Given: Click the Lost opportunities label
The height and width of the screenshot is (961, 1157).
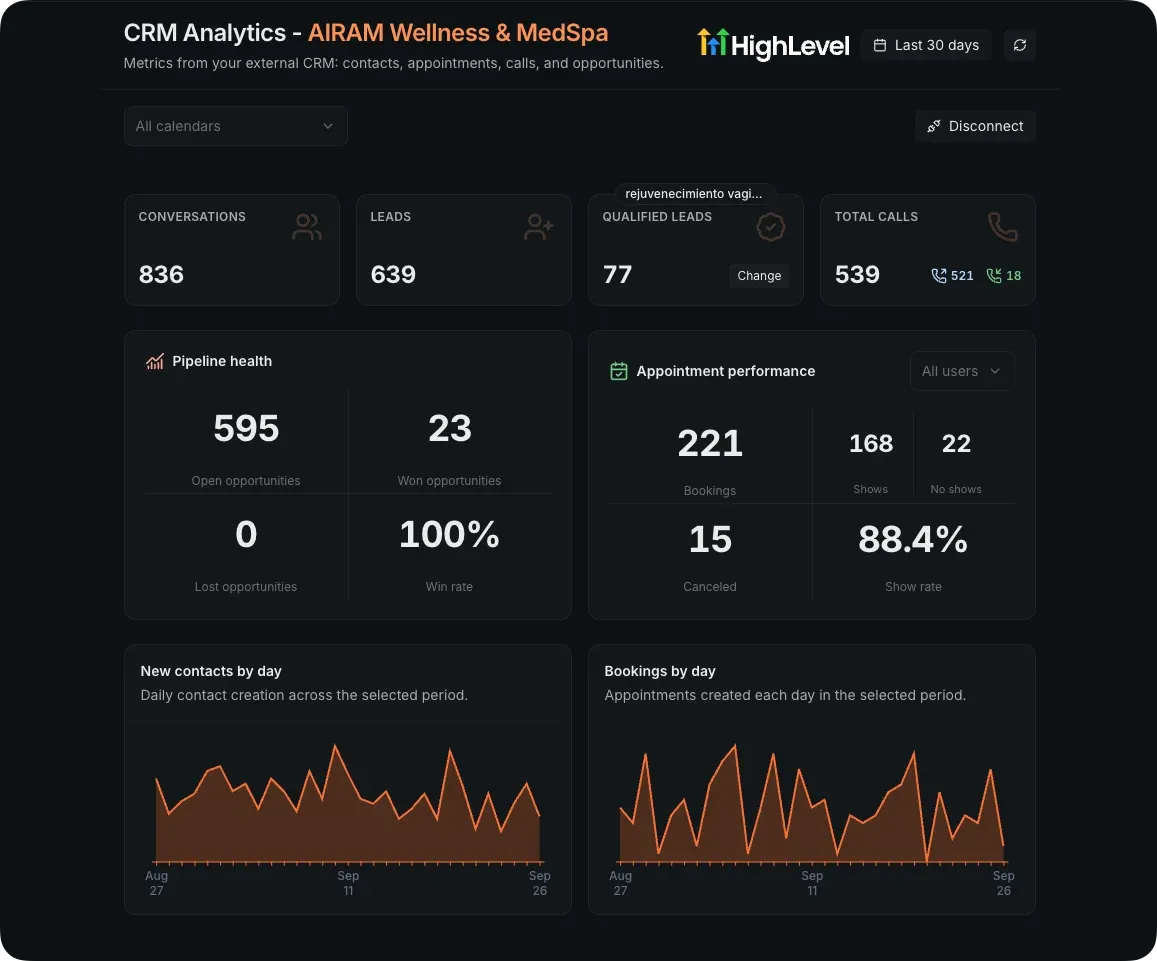Looking at the screenshot, I should [x=246, y=587].
